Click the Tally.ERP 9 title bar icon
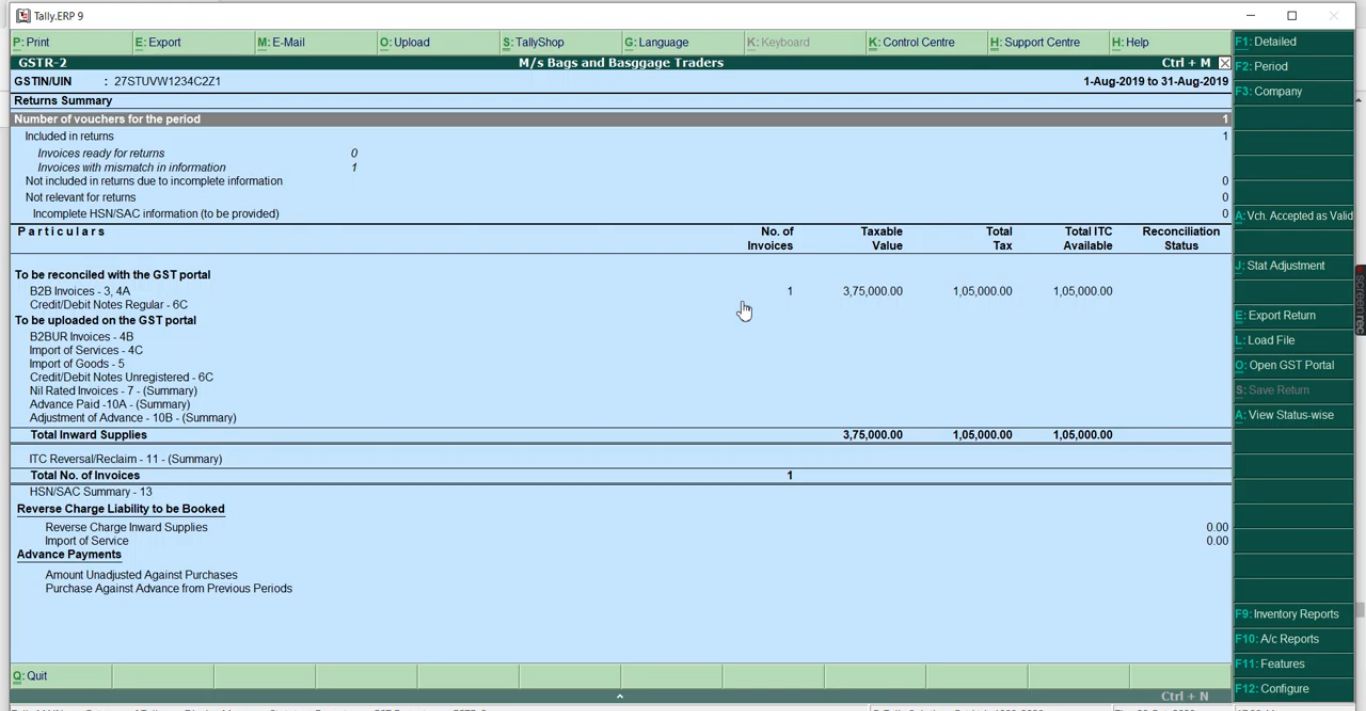The image size is (1366, 711). pyautogui.click(x=22, y=16)
